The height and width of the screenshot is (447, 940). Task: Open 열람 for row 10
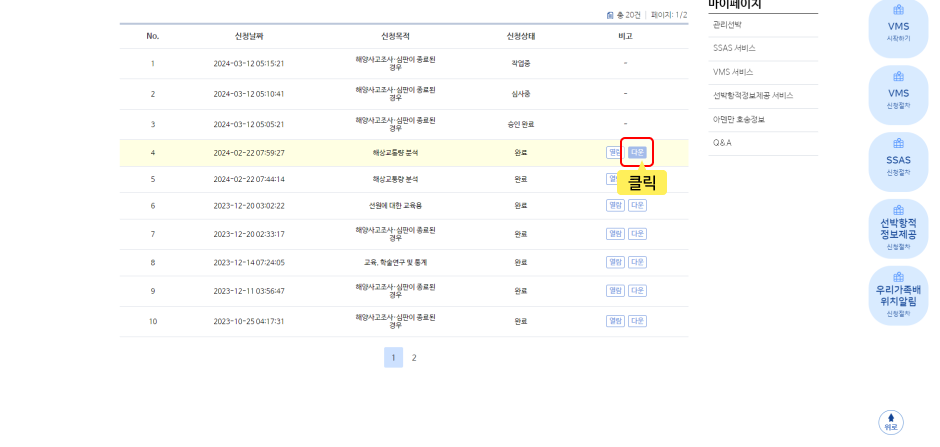click(614, 321)
